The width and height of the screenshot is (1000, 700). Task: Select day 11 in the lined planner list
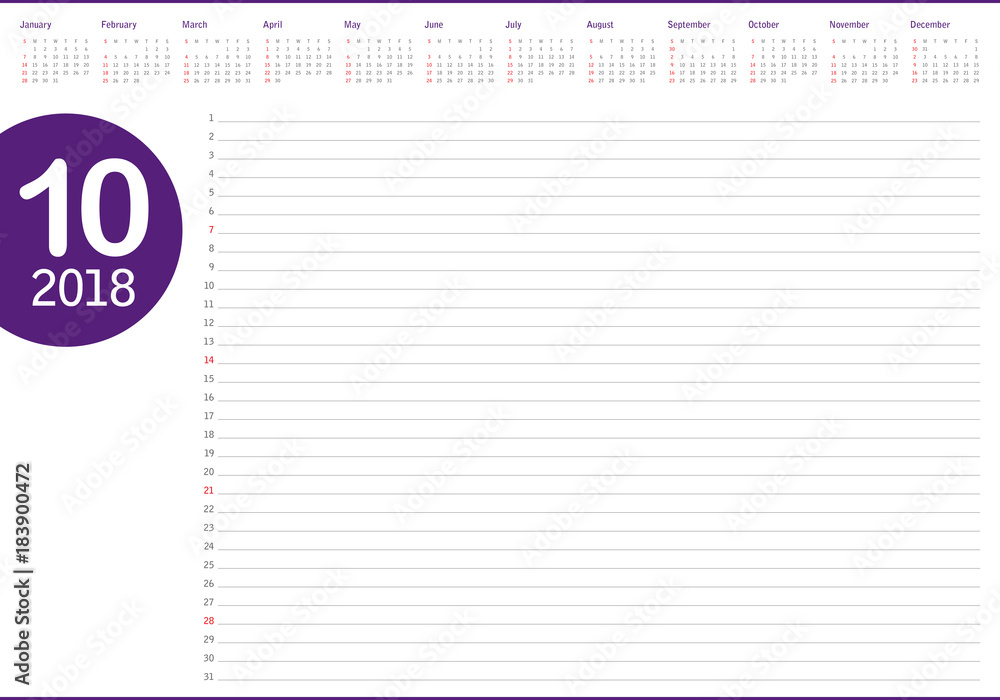coord(209,304)
